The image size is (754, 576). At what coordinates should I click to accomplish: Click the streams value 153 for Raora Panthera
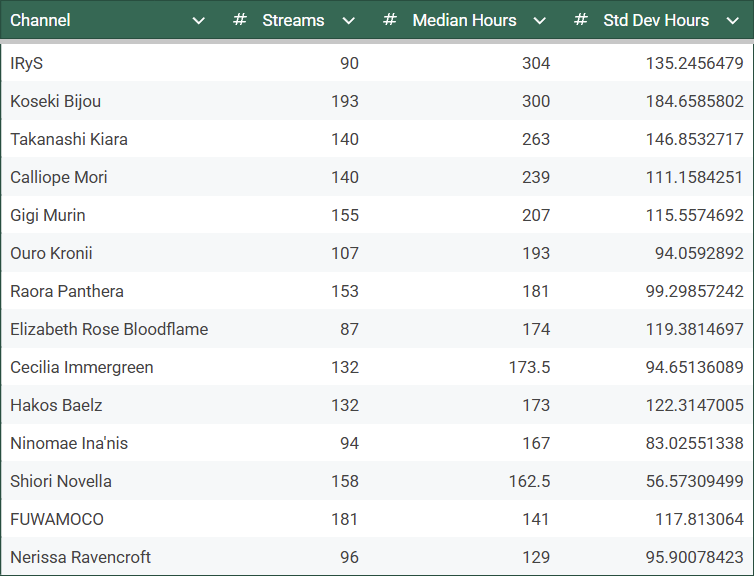[345, 291]
